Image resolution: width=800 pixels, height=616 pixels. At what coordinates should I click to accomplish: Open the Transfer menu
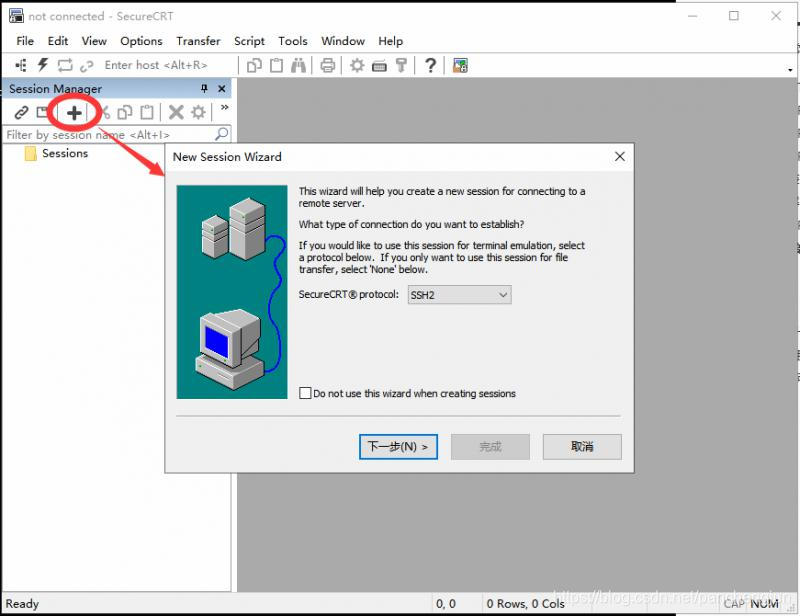[x=198, y=41]
